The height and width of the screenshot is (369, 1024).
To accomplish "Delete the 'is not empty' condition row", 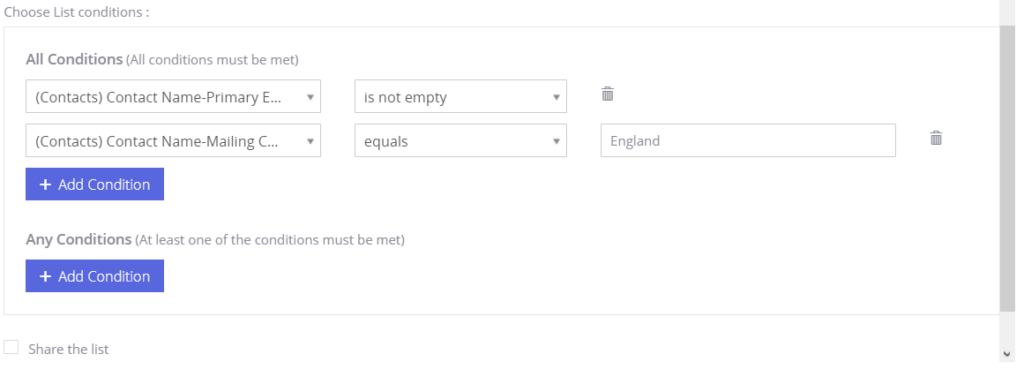I will tap(607, 94).
